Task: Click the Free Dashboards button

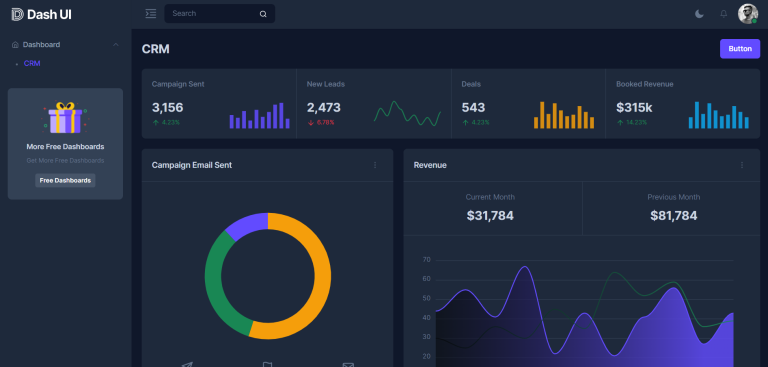Action: 65,180
